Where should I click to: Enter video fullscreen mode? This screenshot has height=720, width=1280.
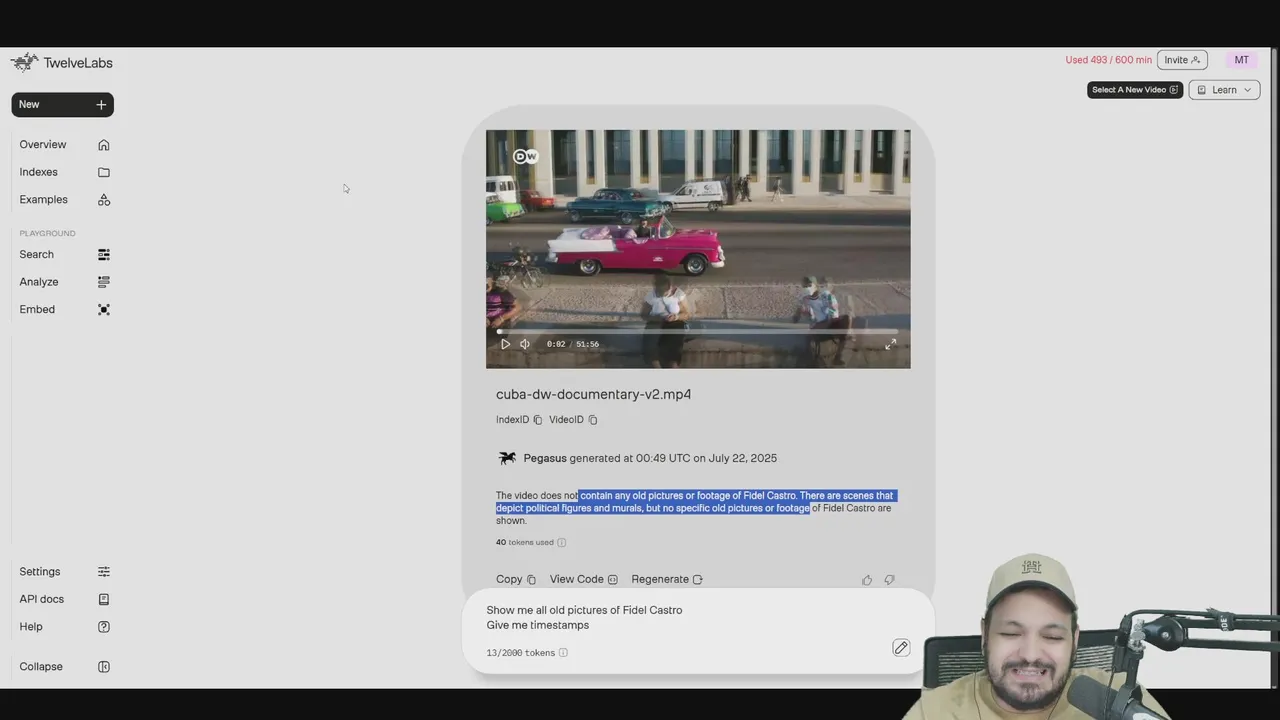coord(890,344)
